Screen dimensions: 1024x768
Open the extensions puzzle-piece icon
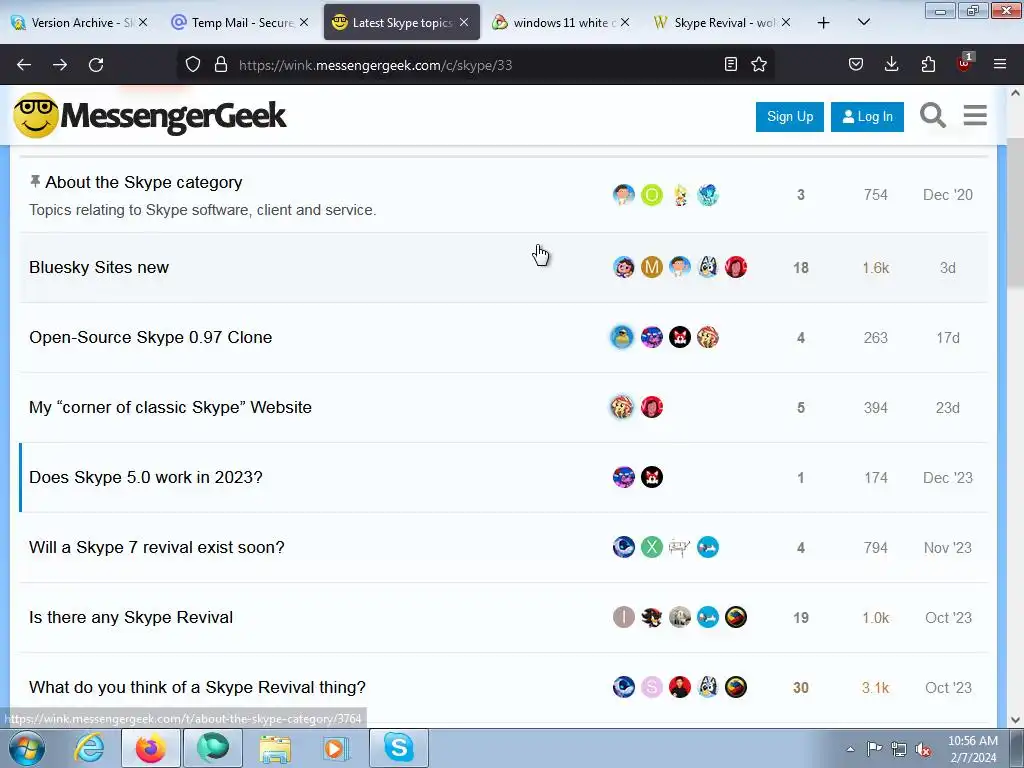(928, 64)
